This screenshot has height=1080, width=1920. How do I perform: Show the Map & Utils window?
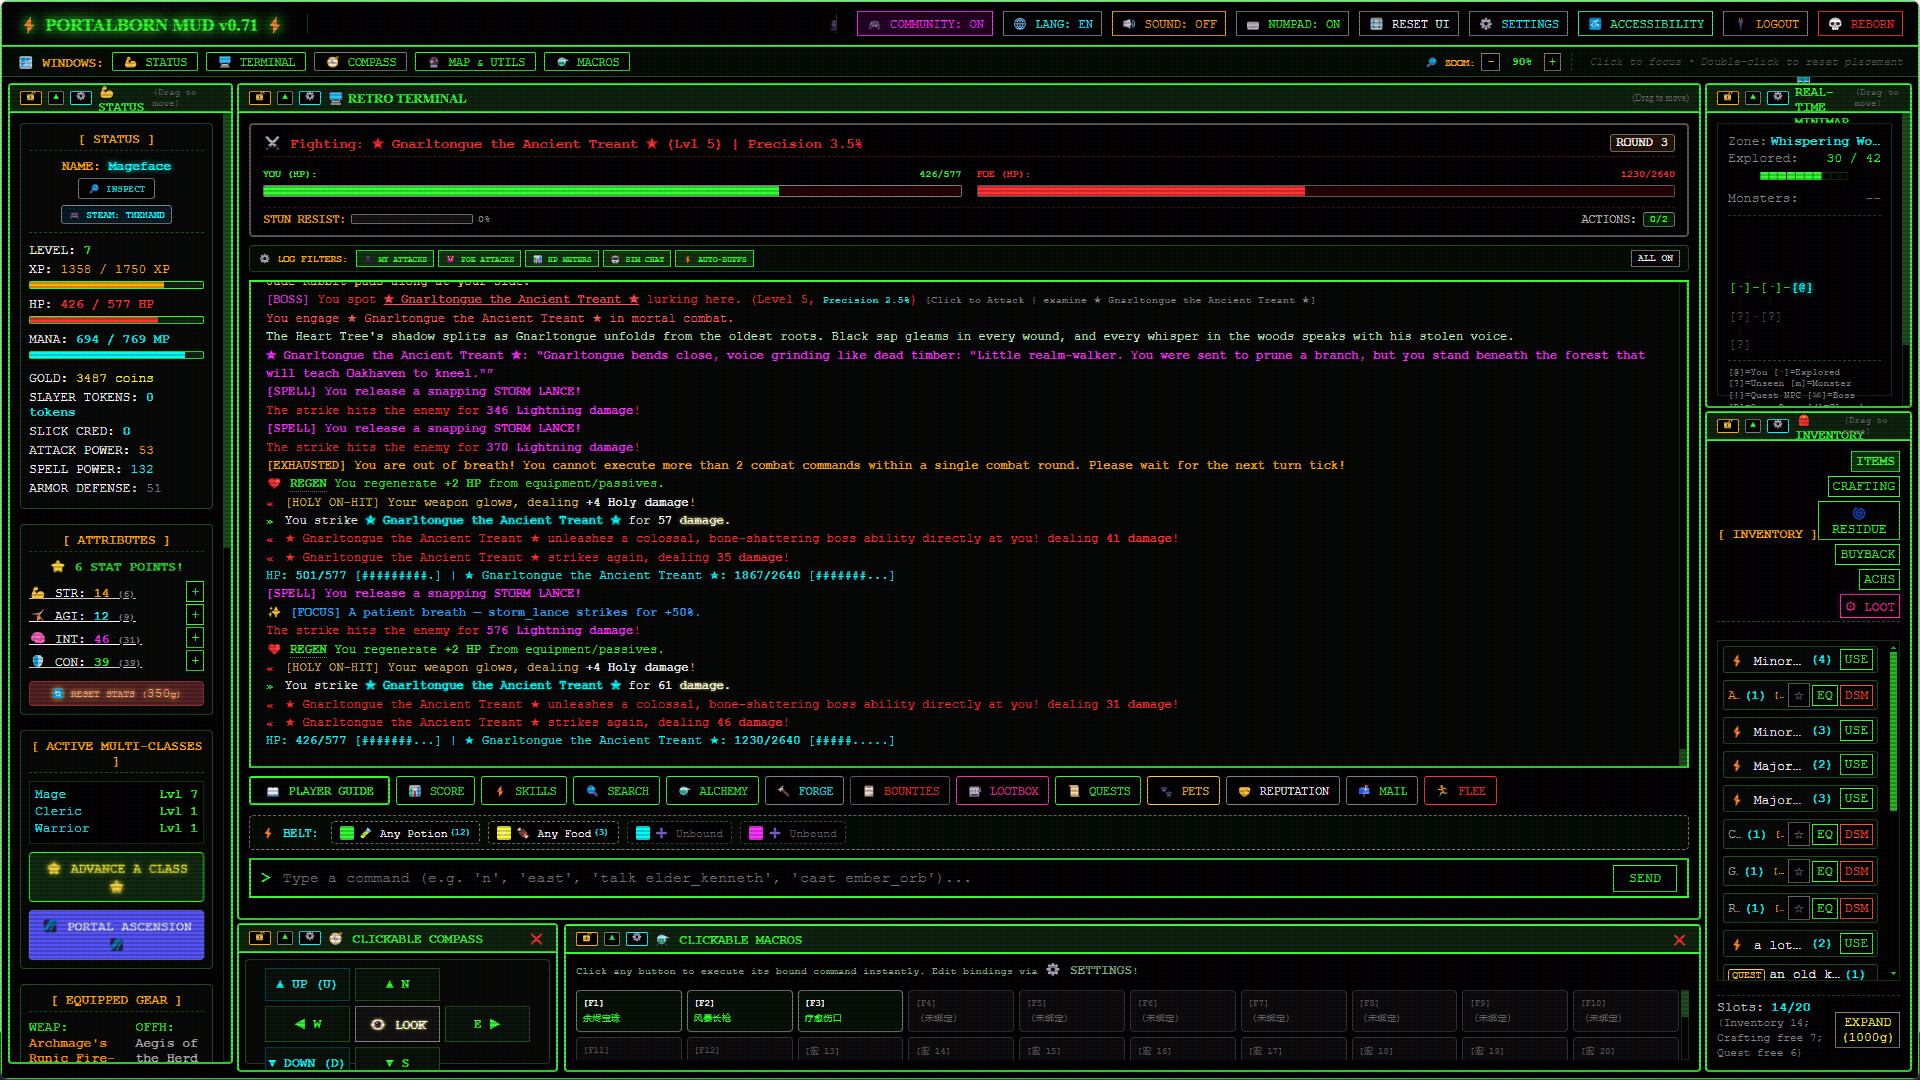click(476, 62)
